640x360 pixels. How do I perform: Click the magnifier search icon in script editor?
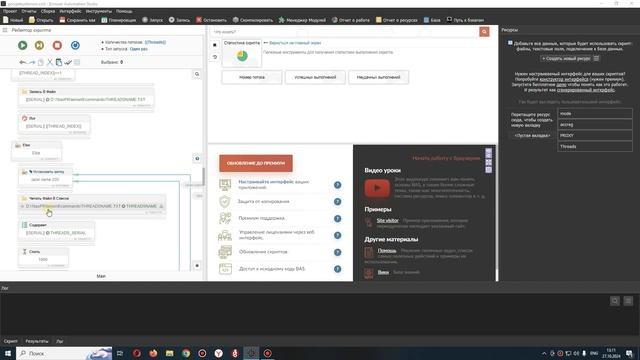click(x=197, y=74)
